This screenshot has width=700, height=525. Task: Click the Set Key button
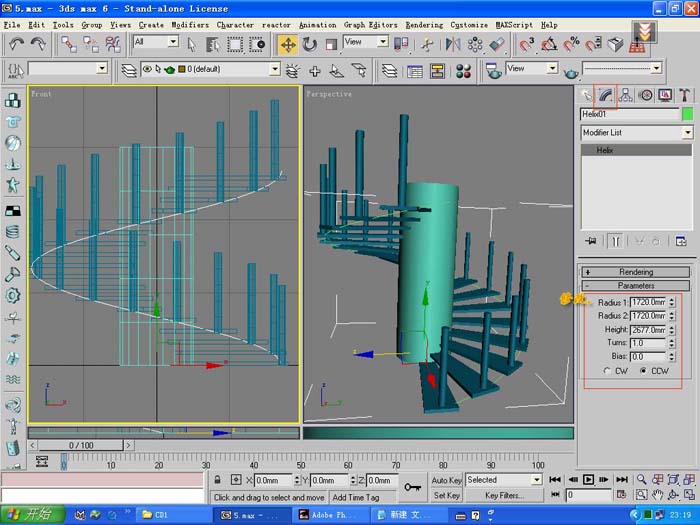coord(446,495)
